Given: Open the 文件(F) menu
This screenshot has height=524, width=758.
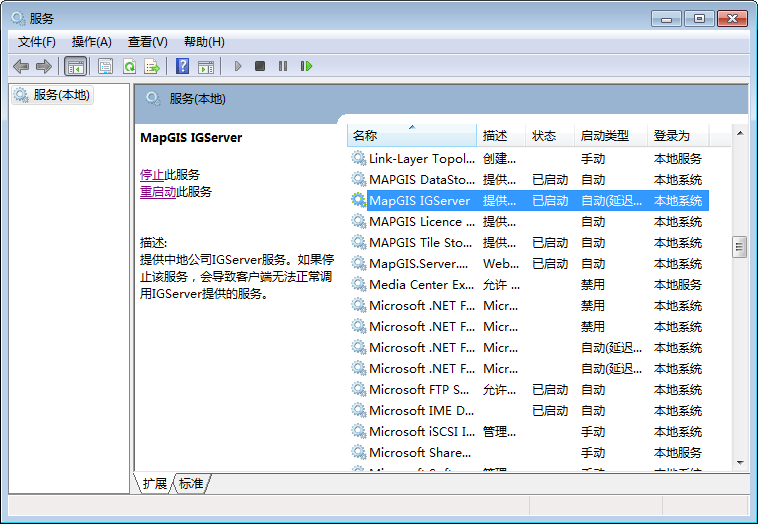Looking at the screenshot, I should pos(37,42).
